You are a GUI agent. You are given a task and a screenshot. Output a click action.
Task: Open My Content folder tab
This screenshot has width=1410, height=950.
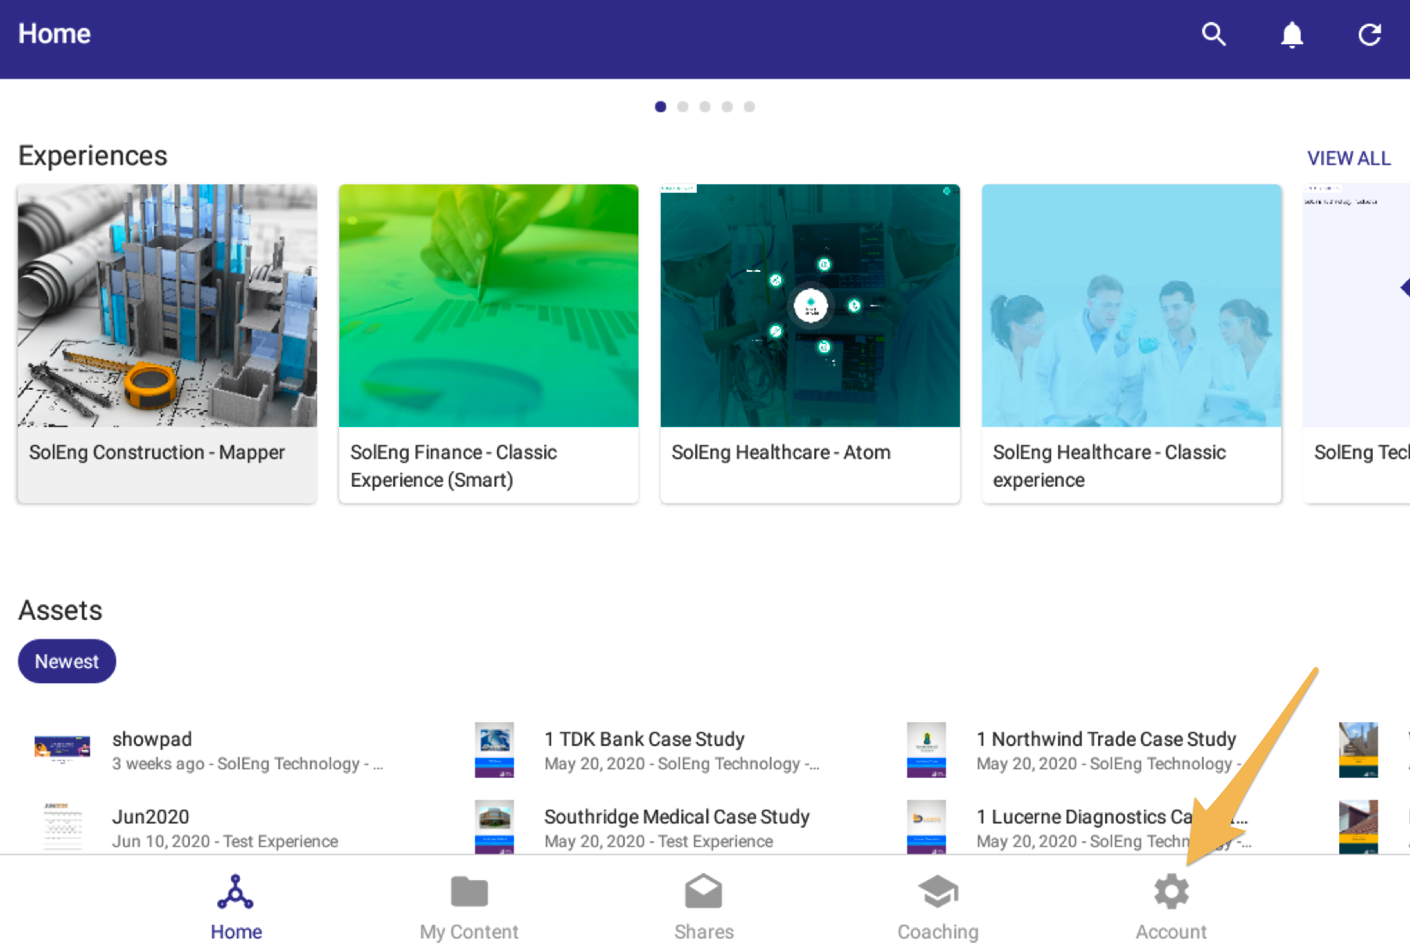click(x=469, y=905)
